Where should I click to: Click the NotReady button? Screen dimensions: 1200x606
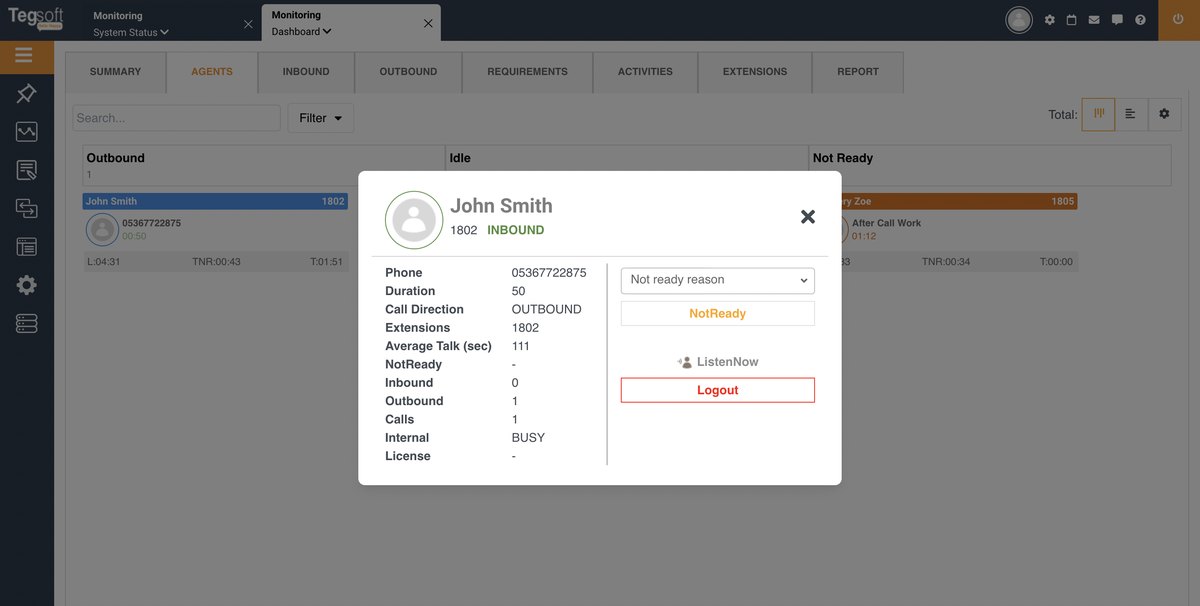[718, 314]
